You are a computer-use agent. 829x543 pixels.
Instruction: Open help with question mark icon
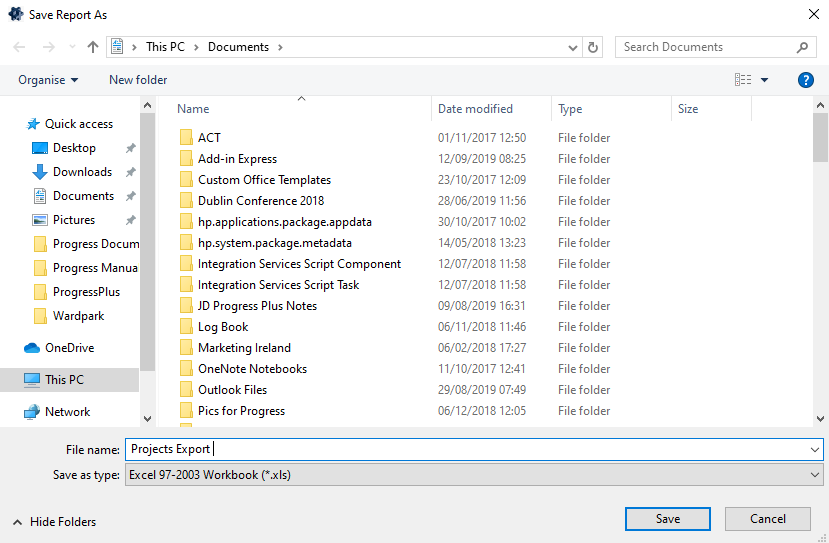point(805,80)
